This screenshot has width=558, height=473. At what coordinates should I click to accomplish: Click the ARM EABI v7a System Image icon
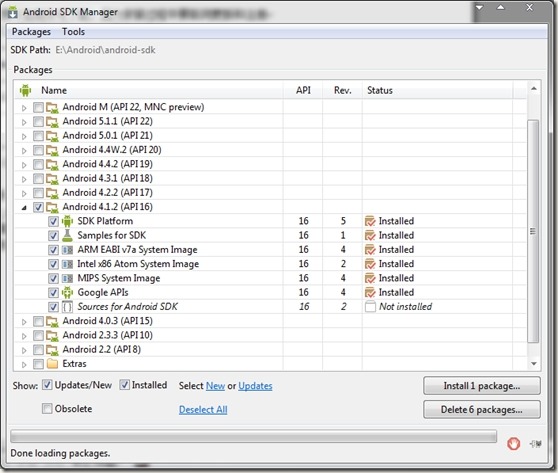point(67,250)
